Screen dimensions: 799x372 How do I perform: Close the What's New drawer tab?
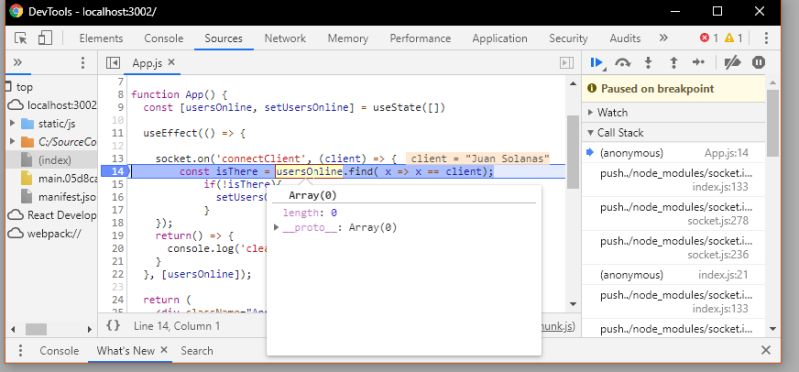pyautogui.click(x=164, y=350)
